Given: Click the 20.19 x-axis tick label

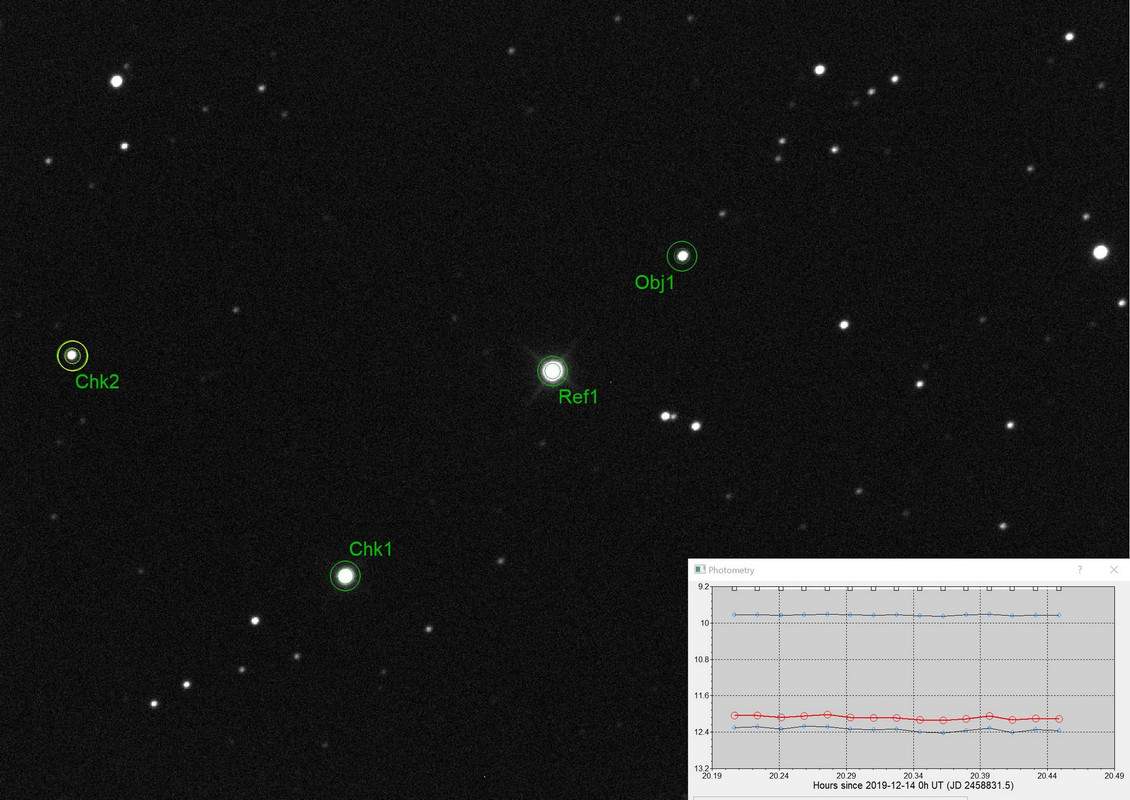Looking at the screenshot, I should pos(712,776).
